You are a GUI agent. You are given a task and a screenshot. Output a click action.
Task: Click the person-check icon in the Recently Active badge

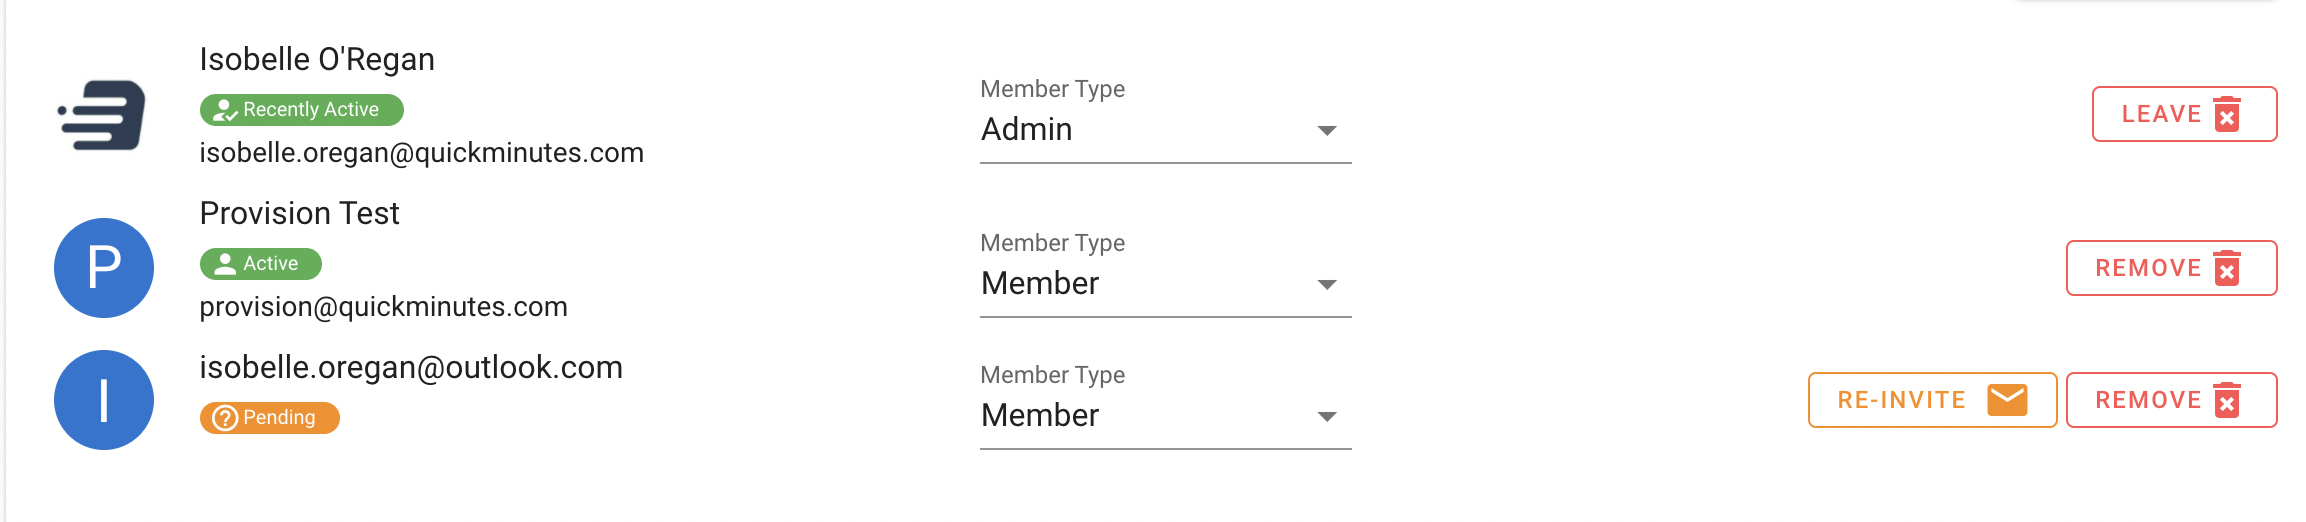click(x=225, y=110)
